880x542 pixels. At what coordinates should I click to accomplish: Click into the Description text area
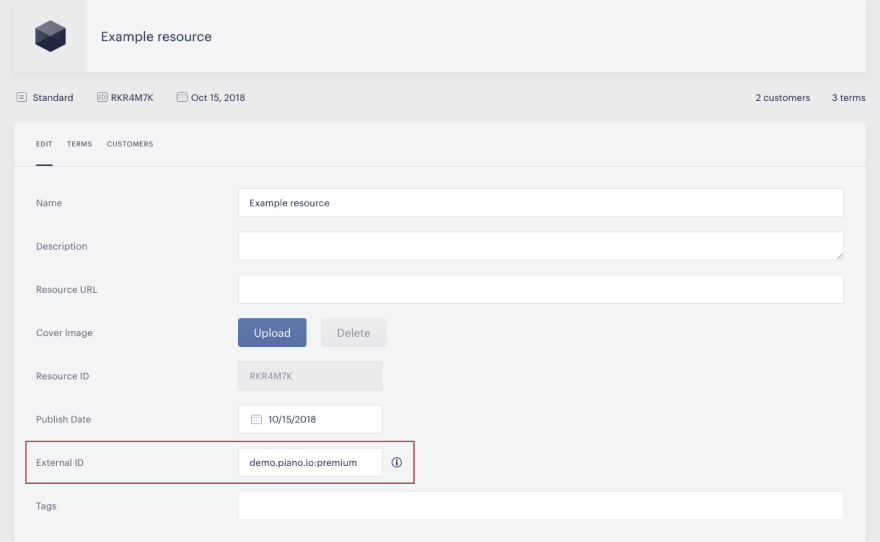[540, 246]
